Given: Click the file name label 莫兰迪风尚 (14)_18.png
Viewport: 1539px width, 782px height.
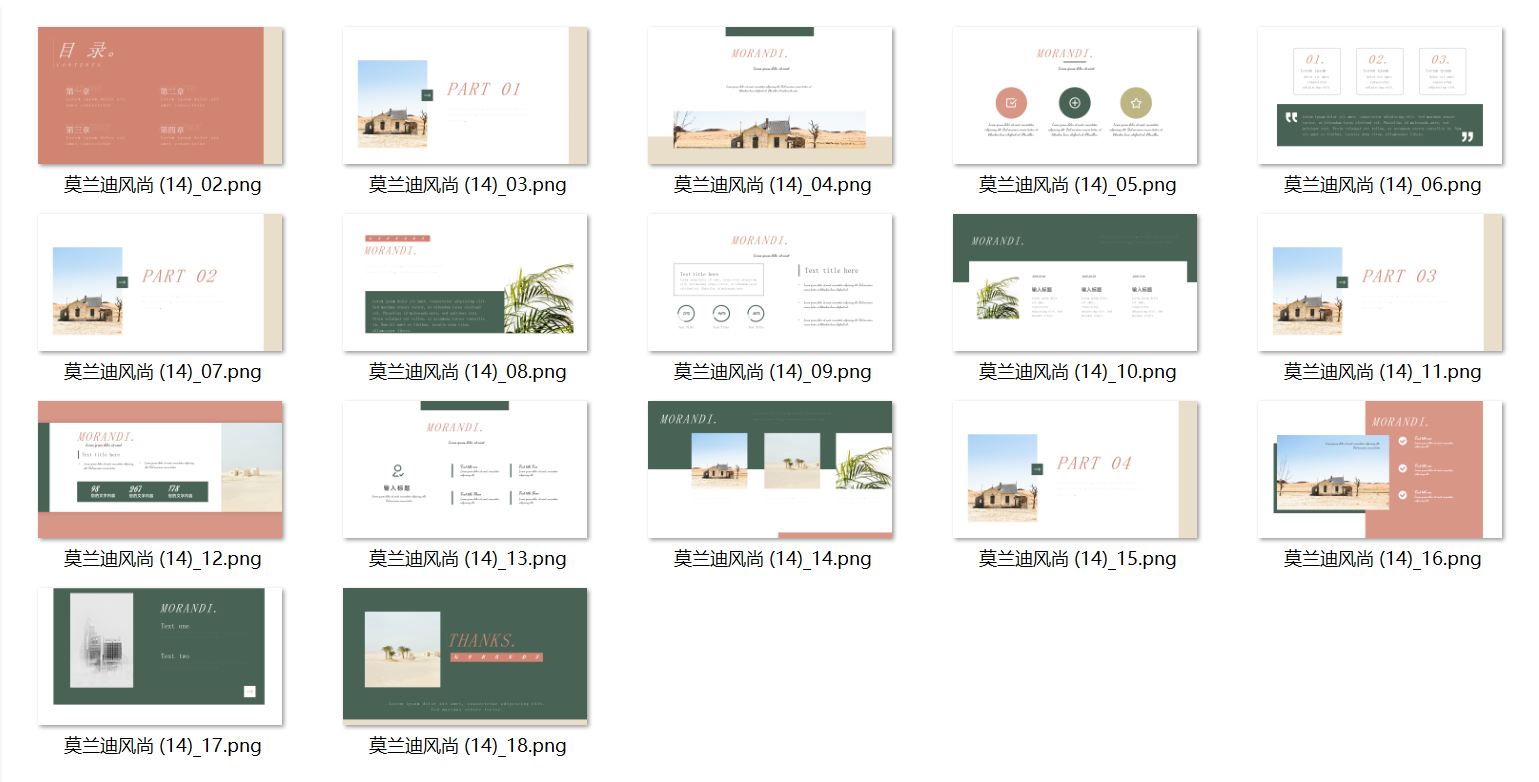Looking at the screenshot, I should [x=467, y=746].
